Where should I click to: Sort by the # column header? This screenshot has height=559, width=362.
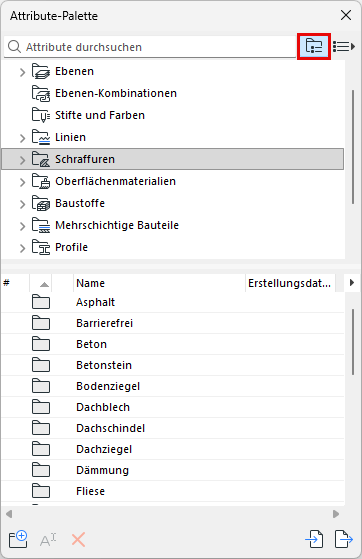[x=15, y=283]
